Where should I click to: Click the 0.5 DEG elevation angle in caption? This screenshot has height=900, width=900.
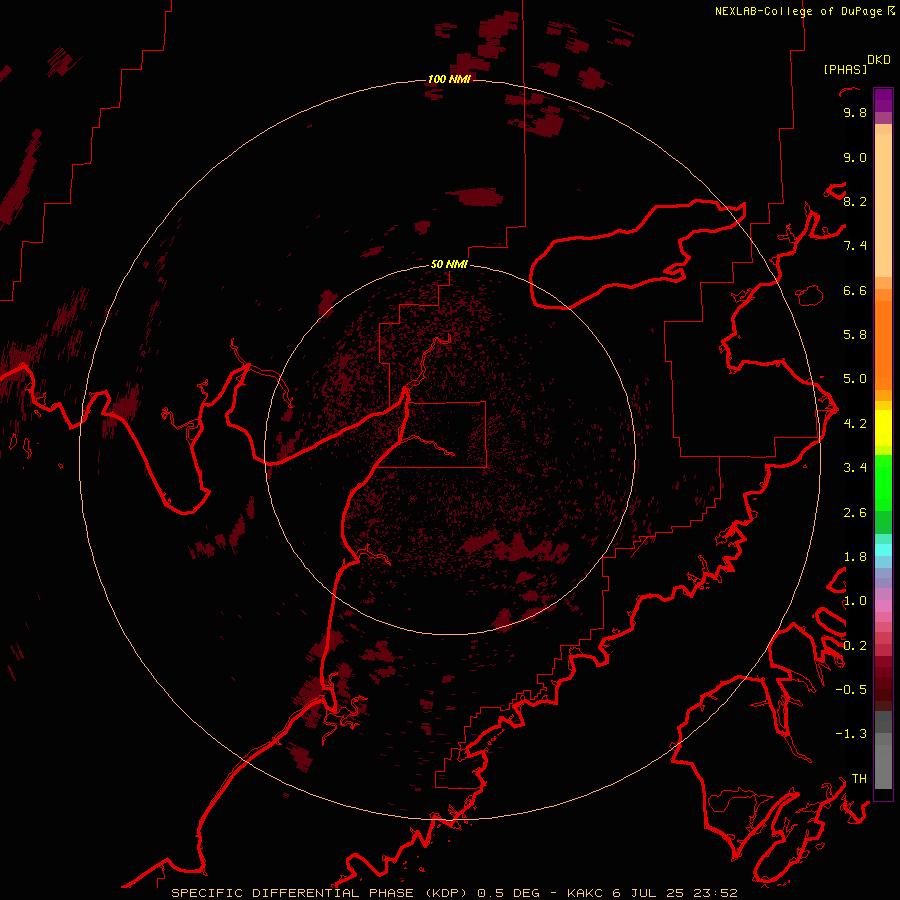tap(509, 893)
